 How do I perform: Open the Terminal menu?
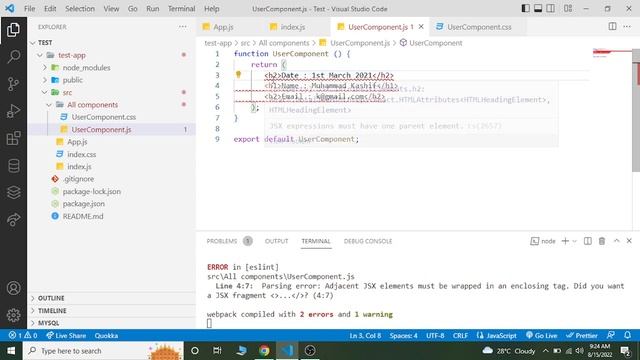pyautogui.click(x=182, y=9)
